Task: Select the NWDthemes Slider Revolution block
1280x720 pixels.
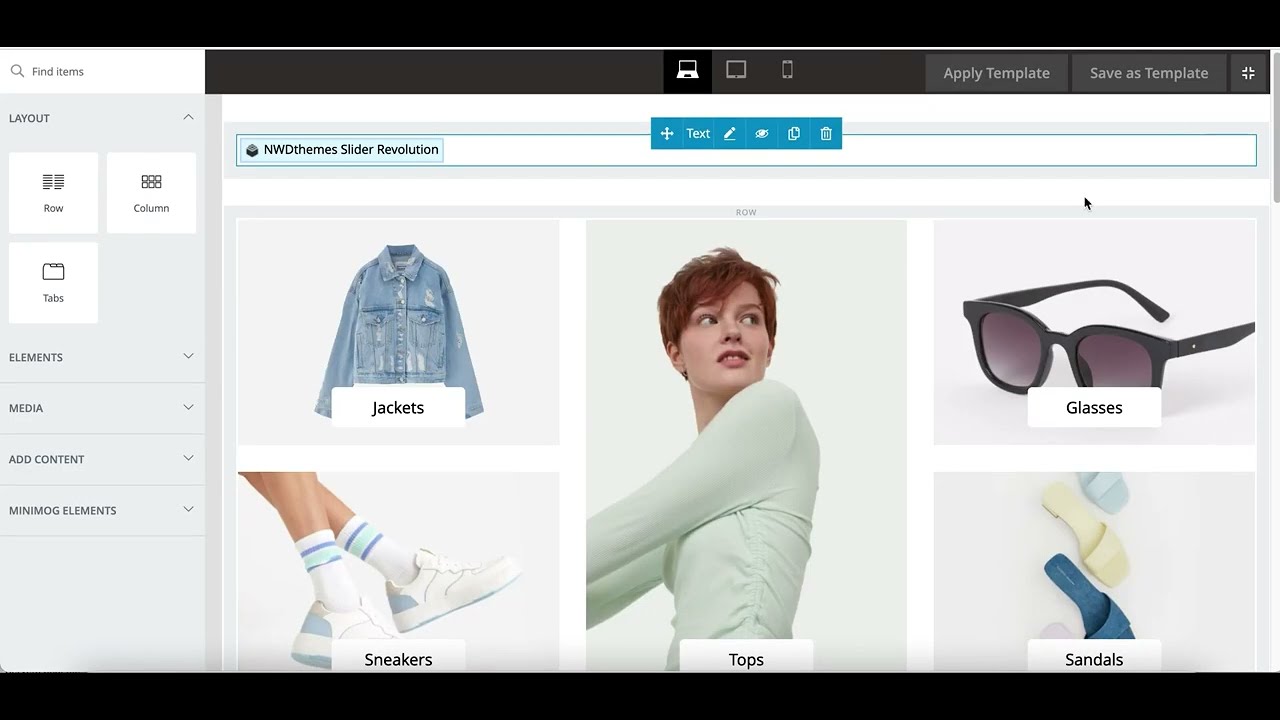Action: 341,150
